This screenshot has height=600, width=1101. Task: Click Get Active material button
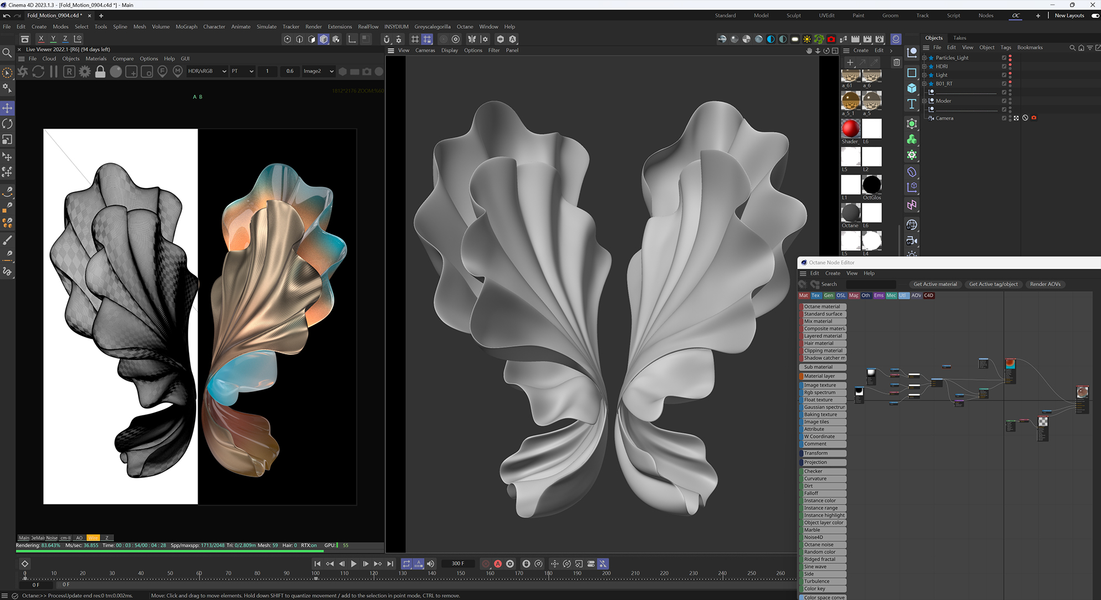coord(935,284)
